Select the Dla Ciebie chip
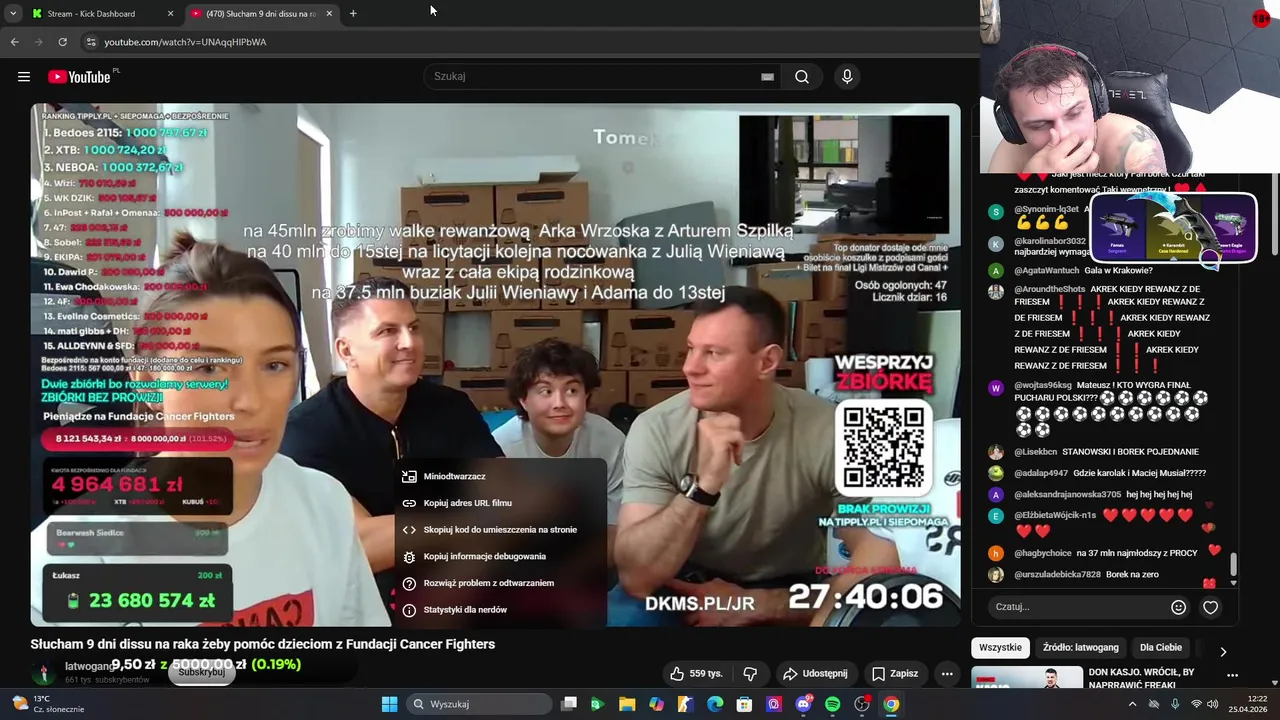This screenshot has width=1280, height=720. pyautogui.click(x=1161, y=648)
